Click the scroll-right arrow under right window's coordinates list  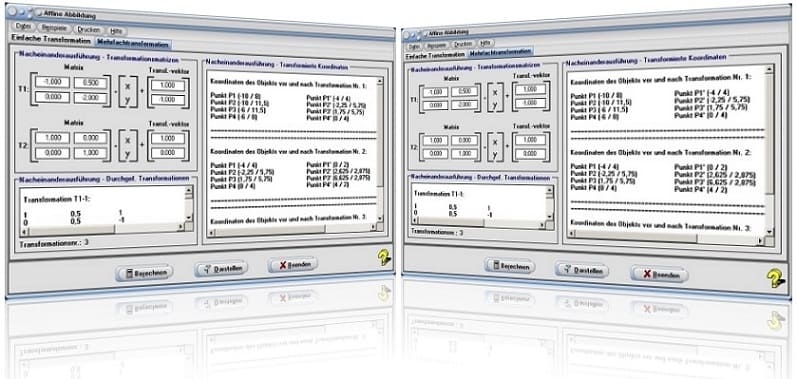pos(761,241)
